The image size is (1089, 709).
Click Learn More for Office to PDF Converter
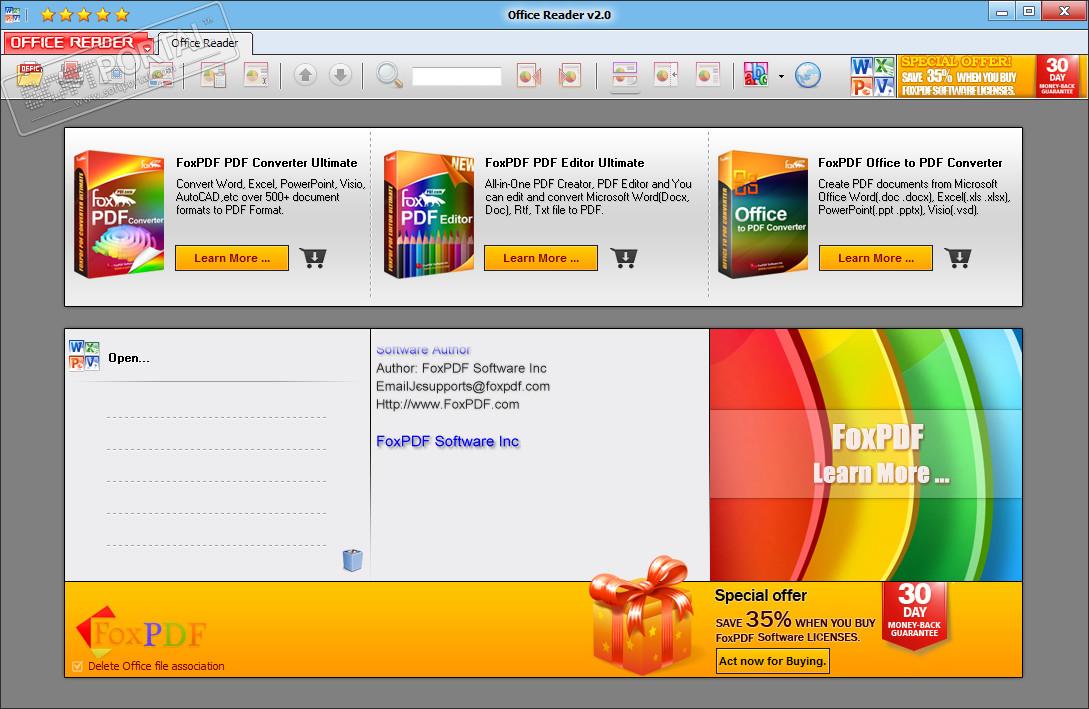tap(876, 258)
